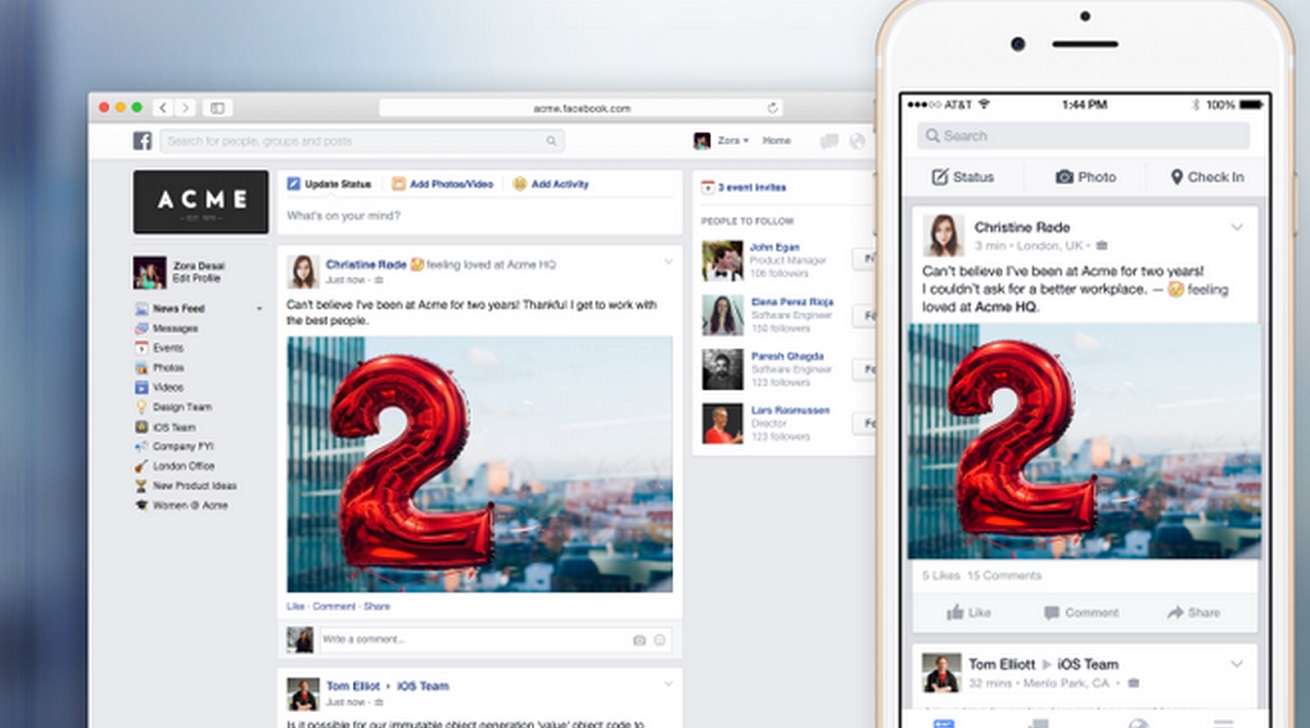Open options chevron on Christine Rode's desktop post

point(669,262)
